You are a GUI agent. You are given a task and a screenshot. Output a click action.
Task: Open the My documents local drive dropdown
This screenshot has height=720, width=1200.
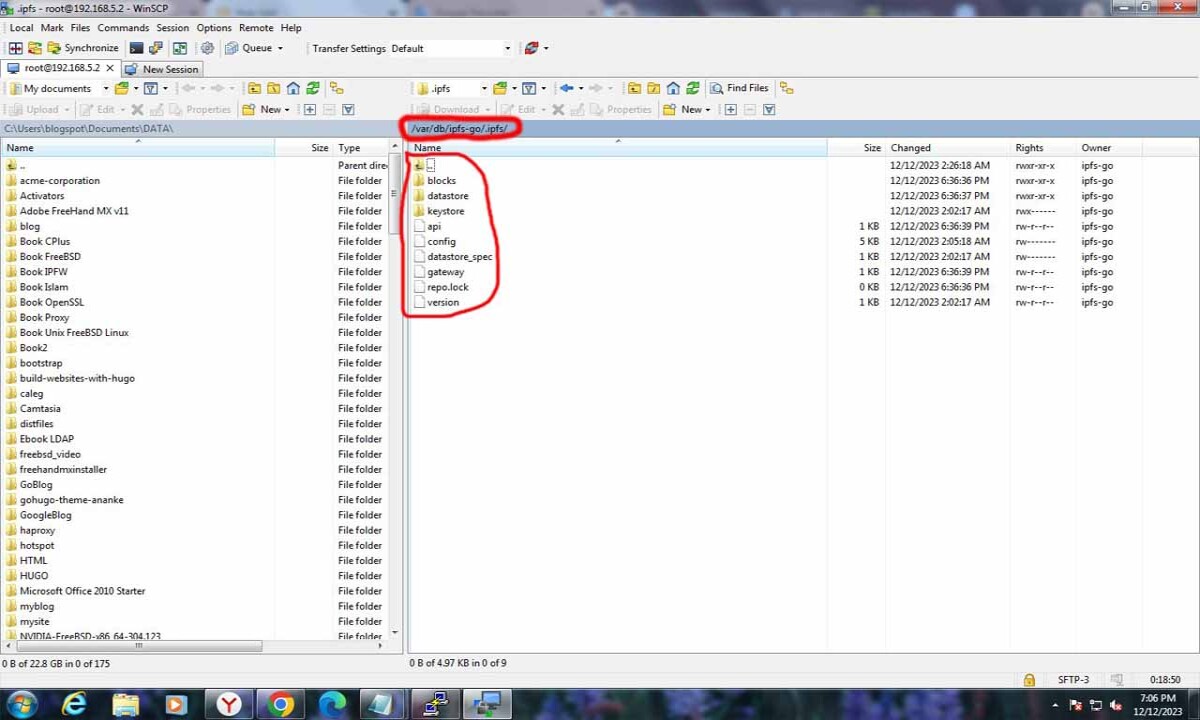[57, 88]
